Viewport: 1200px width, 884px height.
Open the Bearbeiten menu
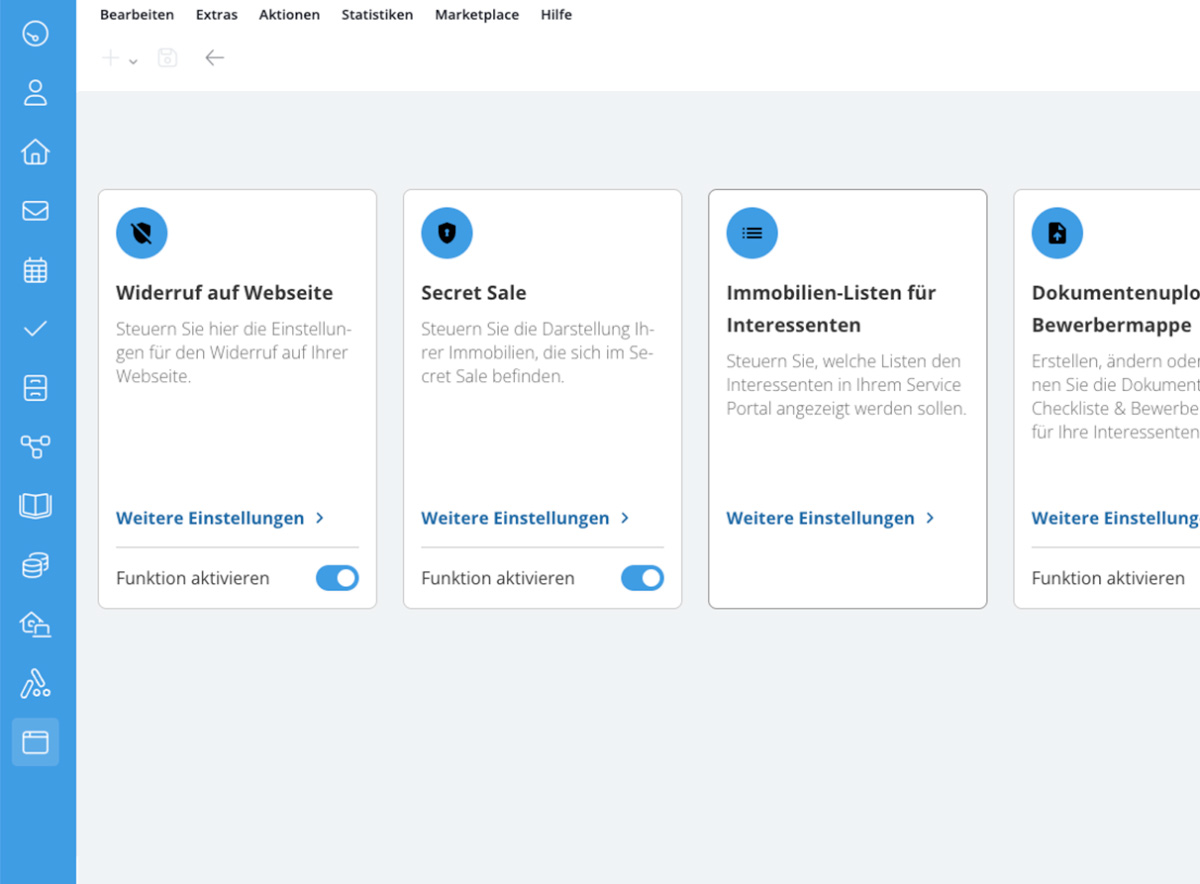[137, 15]
